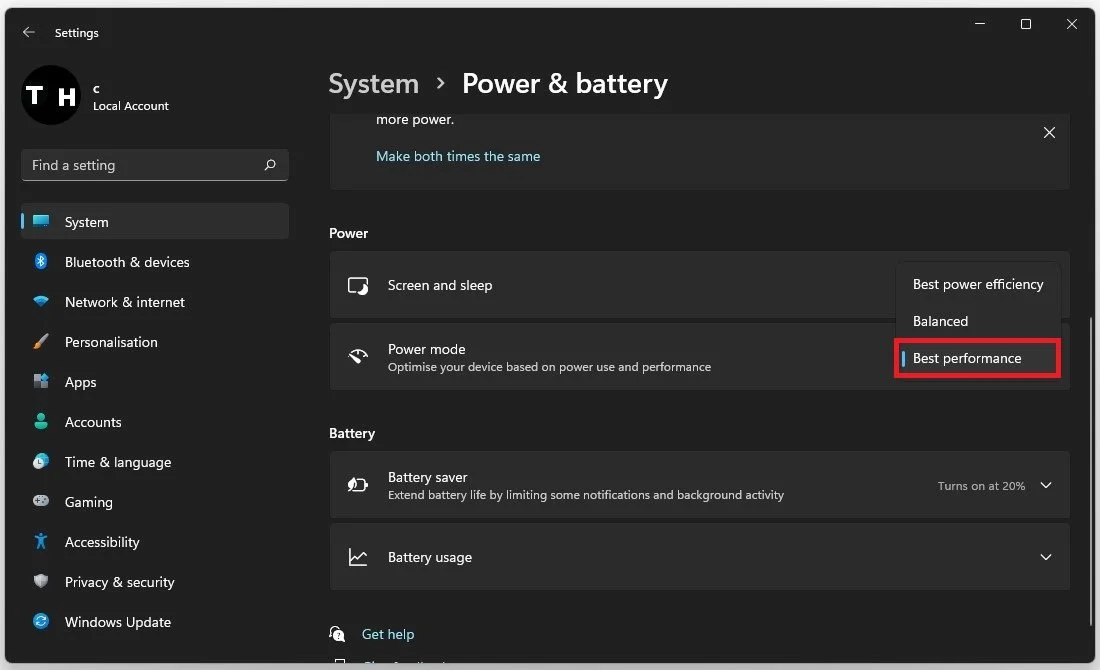Choose Best performance power mode
The height and width of the screenshot is (670, 1100).
(x=977, y=359)
